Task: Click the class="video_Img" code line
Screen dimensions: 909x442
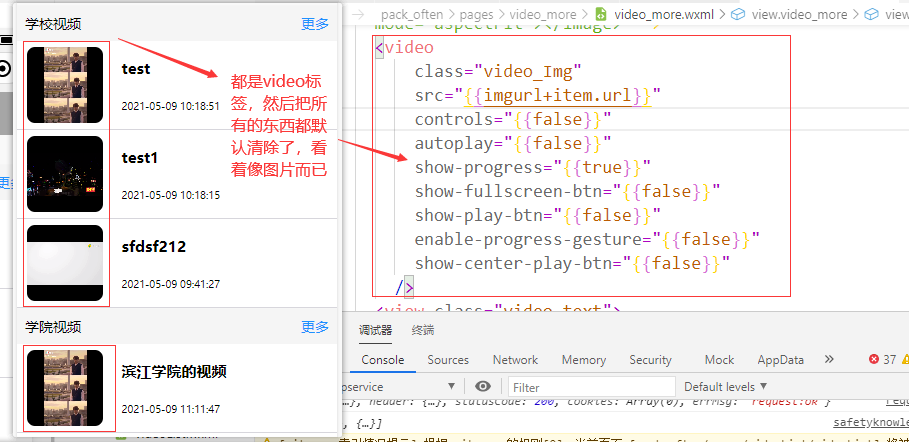Action: (498, 72)
